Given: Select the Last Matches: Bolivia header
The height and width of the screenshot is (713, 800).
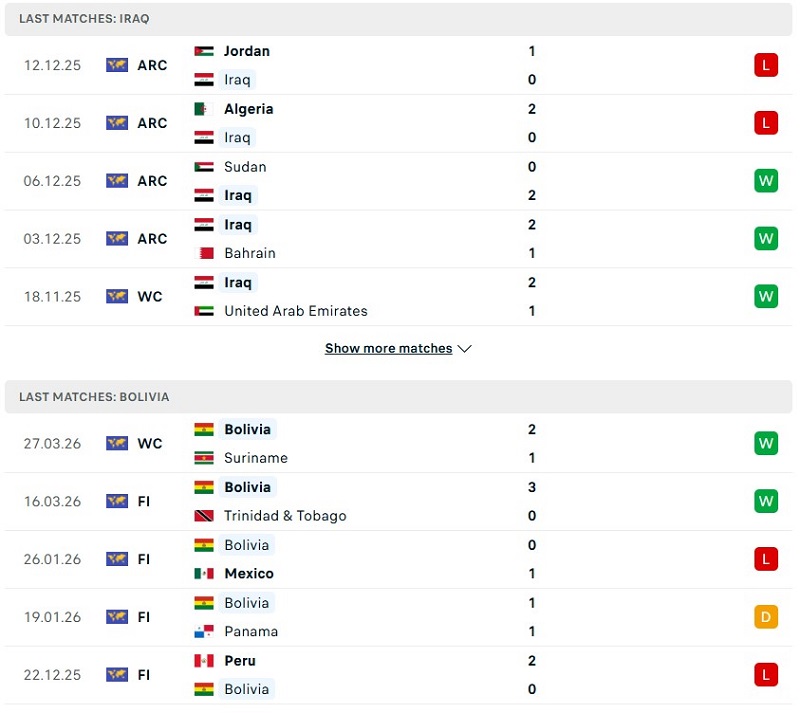Looking at the screenshot, I should click(94, 397).
